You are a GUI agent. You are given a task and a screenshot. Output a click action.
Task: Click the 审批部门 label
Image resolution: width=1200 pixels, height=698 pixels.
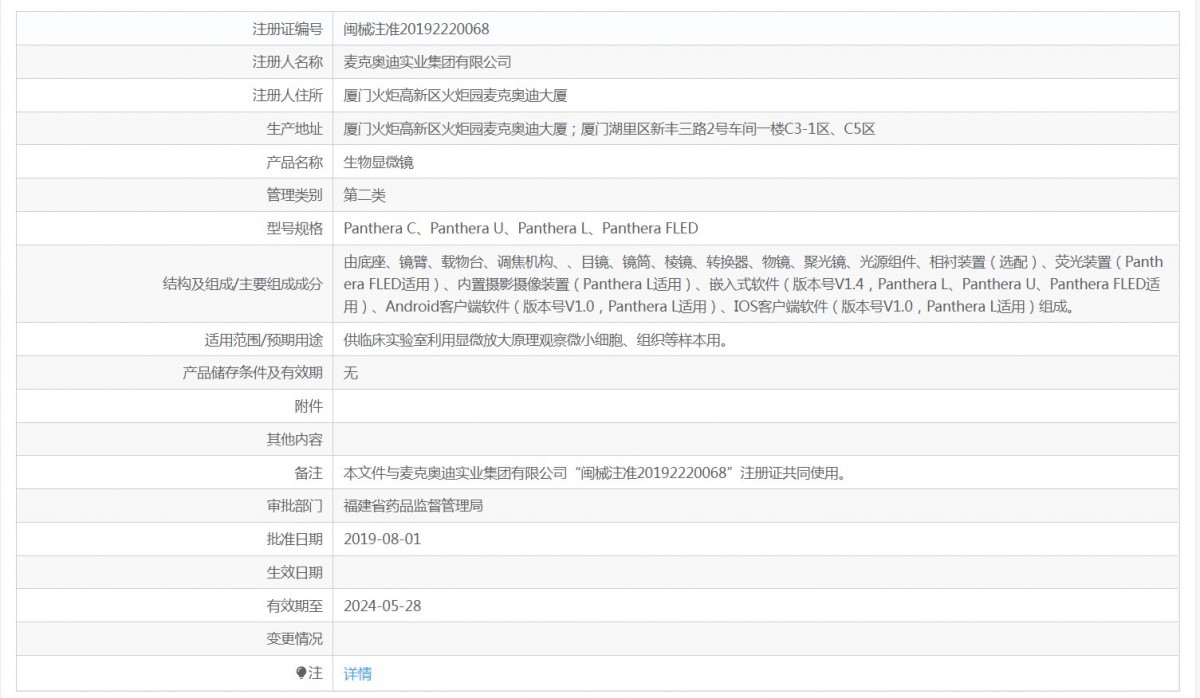[294, 506]
